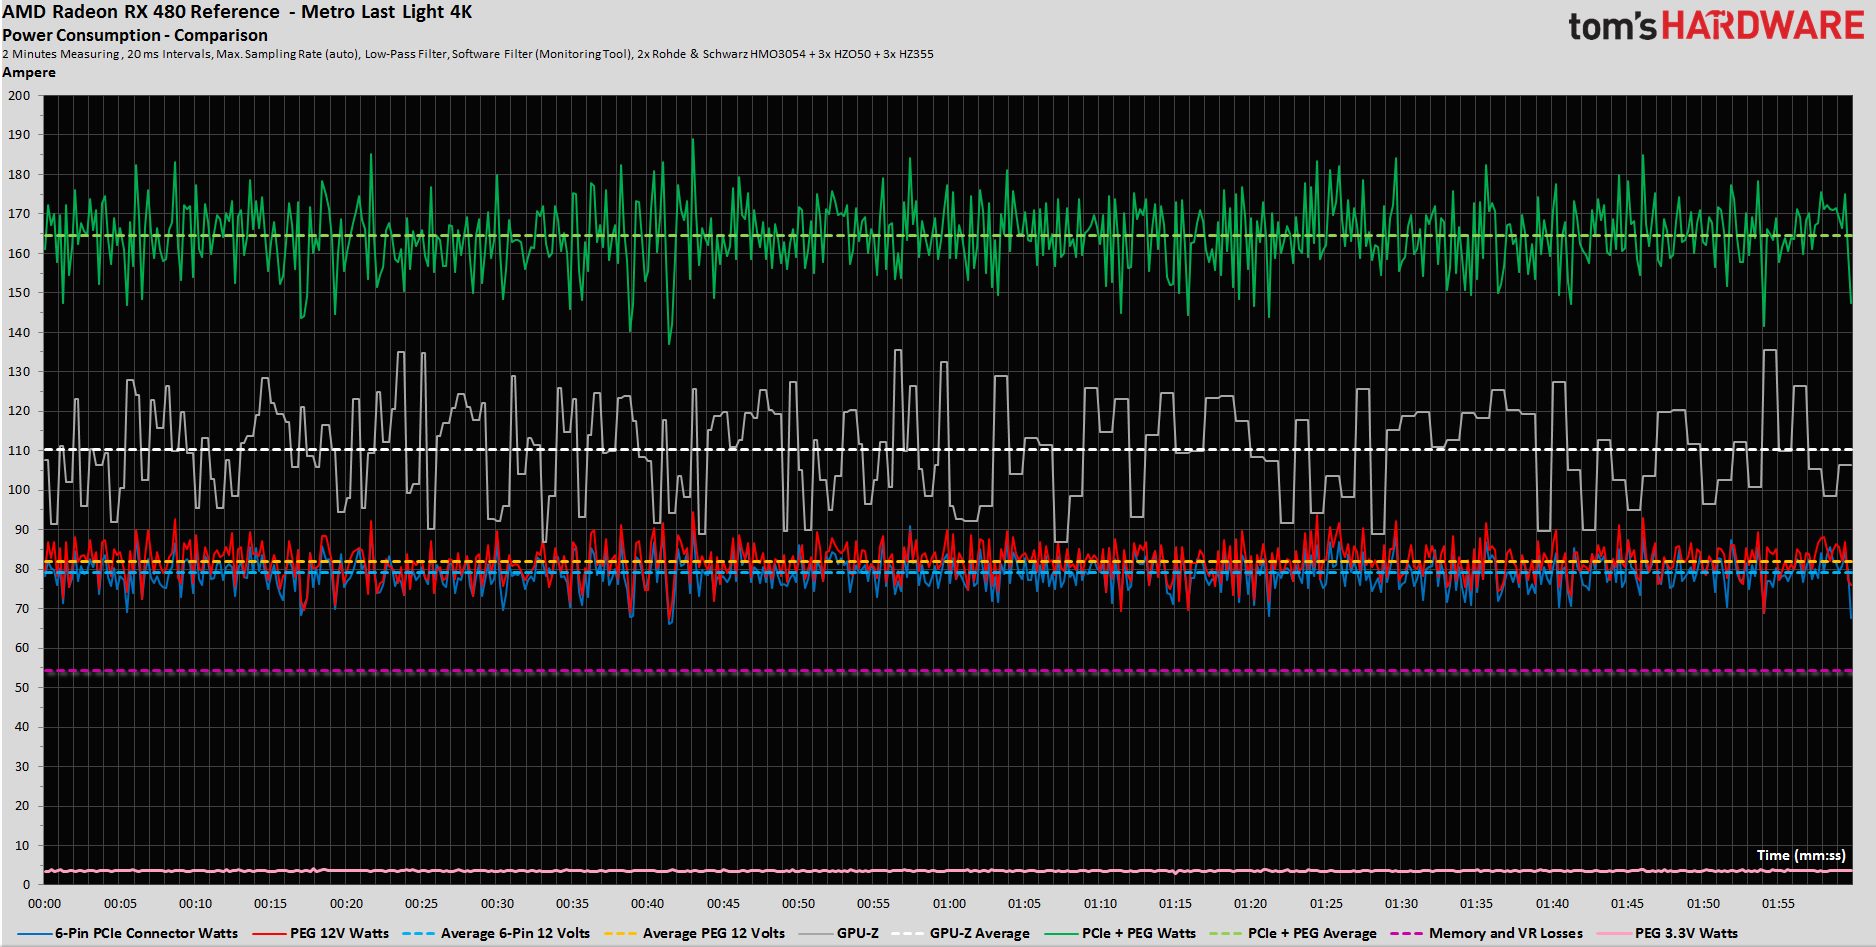Viewport: 1876px width, 947px height.
Task: Click the pink line sample beside 'PEG 3.3V Watts'
Action: pyautogui.click(x=1613, y=934)
